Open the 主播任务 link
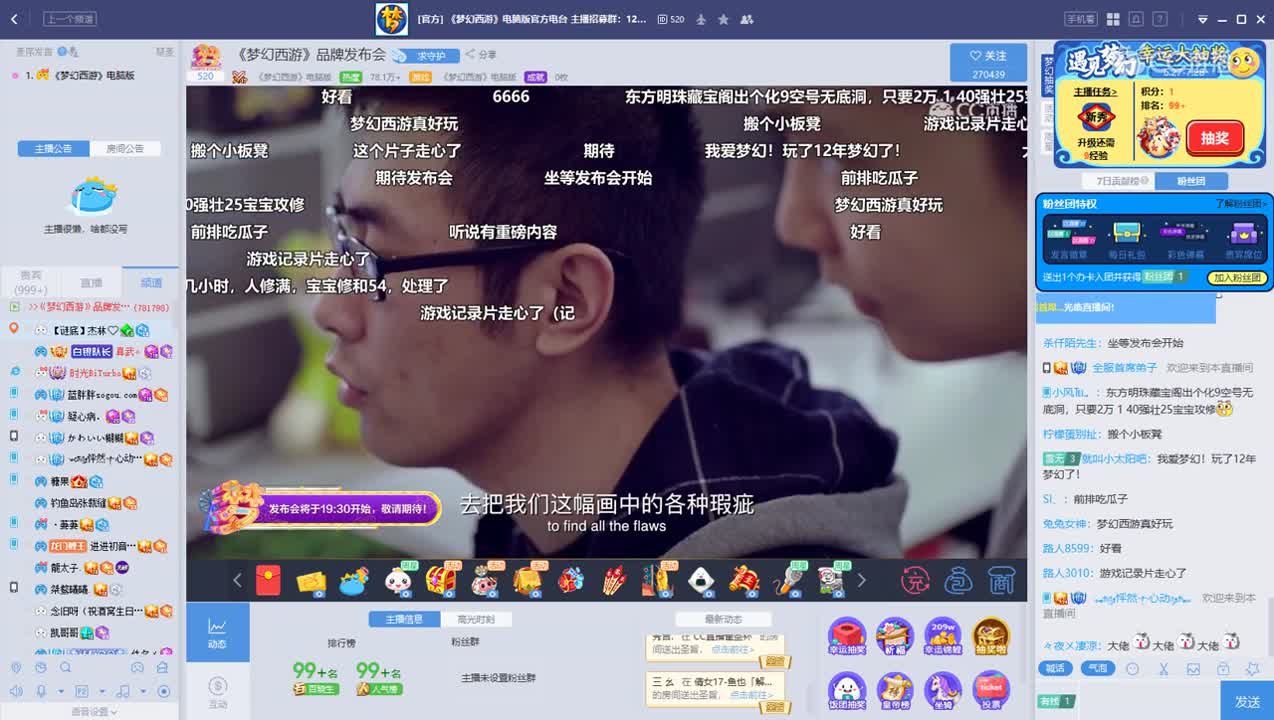 tap(1094, 91)
